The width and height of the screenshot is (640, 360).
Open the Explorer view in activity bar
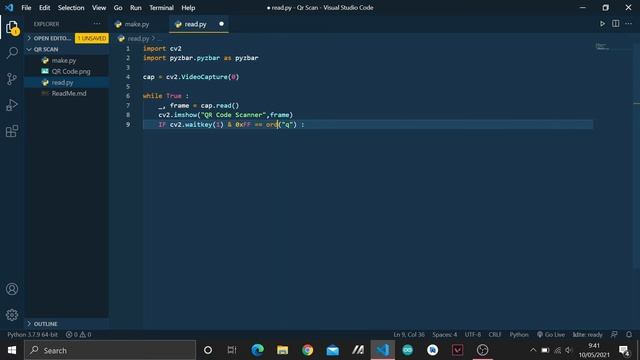coord(12,28)
